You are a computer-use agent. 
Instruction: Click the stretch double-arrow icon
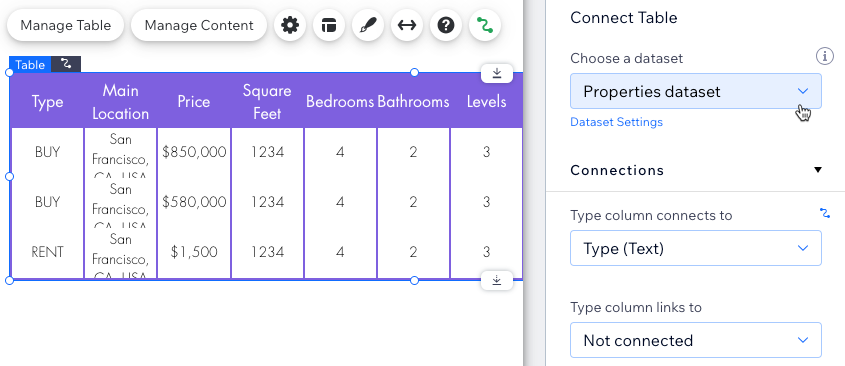tap(407, 25)
